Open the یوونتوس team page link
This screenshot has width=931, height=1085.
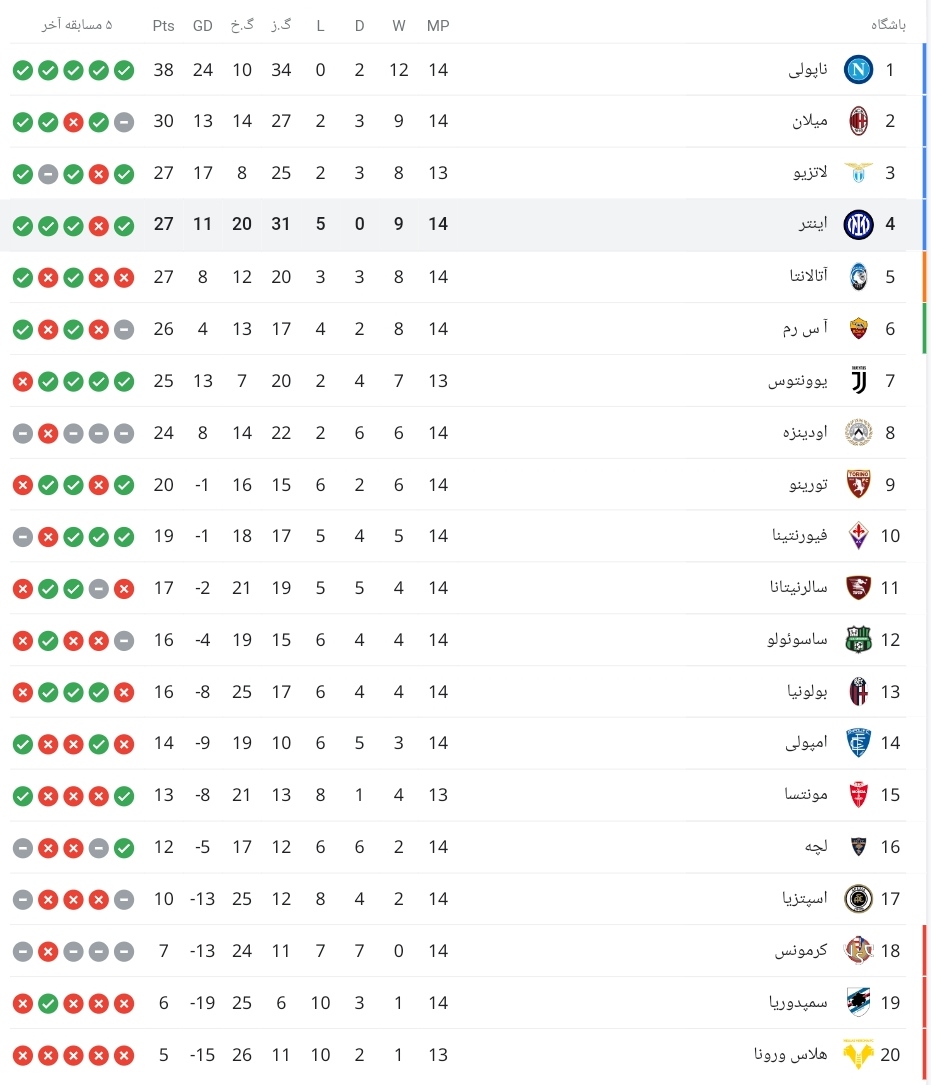(x=797, y=381)
